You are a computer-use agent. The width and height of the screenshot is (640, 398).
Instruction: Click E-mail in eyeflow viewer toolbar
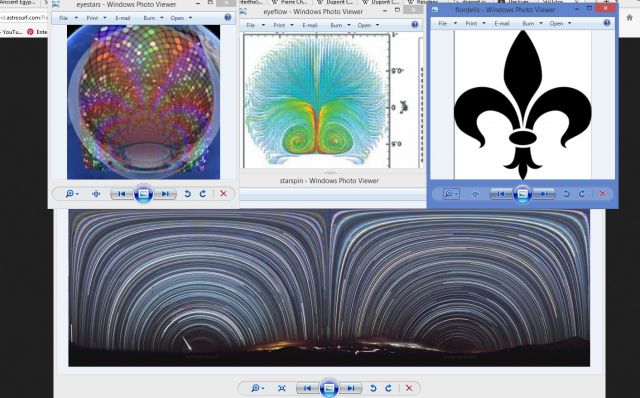(310, 25)
